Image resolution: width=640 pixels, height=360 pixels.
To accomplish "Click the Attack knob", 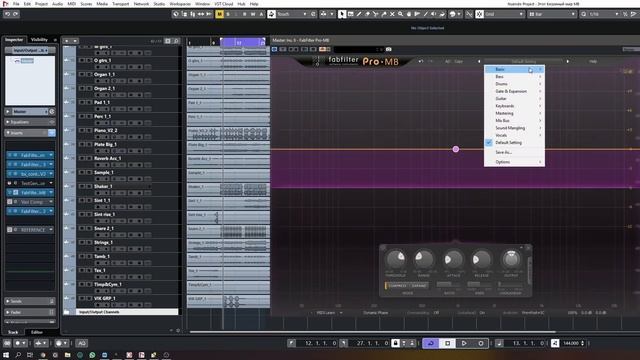I will [x=453, y=259].
